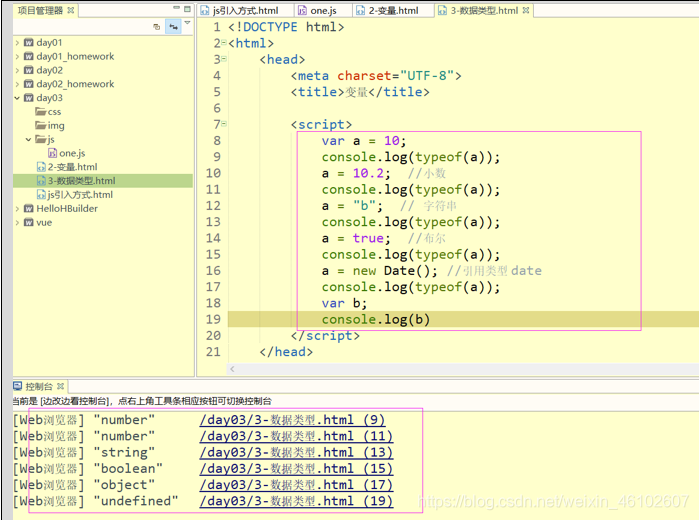Click the day02_homework project icon
699x520 pixels.
(x=29, y=84)
